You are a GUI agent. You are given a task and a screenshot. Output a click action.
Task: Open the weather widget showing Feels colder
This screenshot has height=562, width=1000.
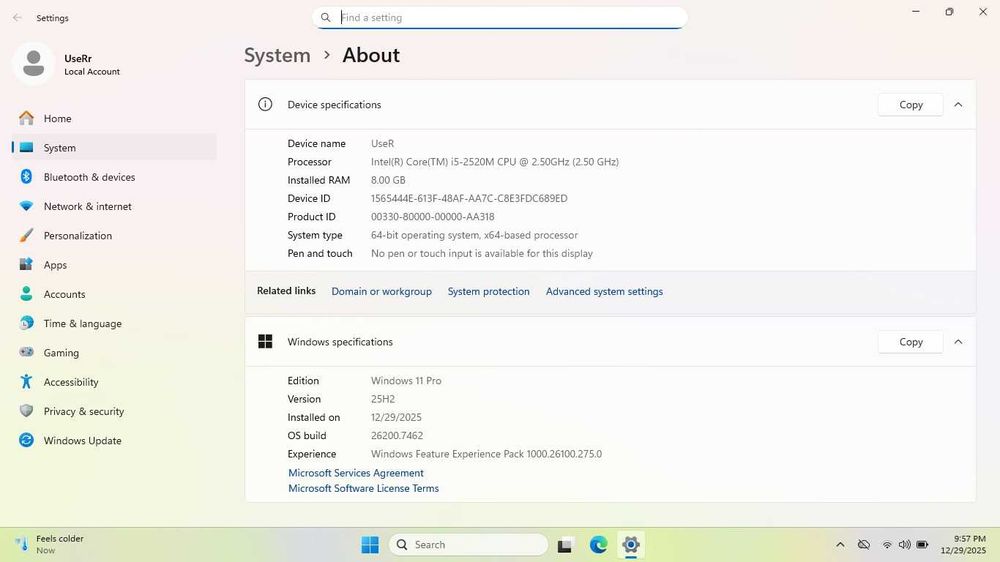point(50,544)
